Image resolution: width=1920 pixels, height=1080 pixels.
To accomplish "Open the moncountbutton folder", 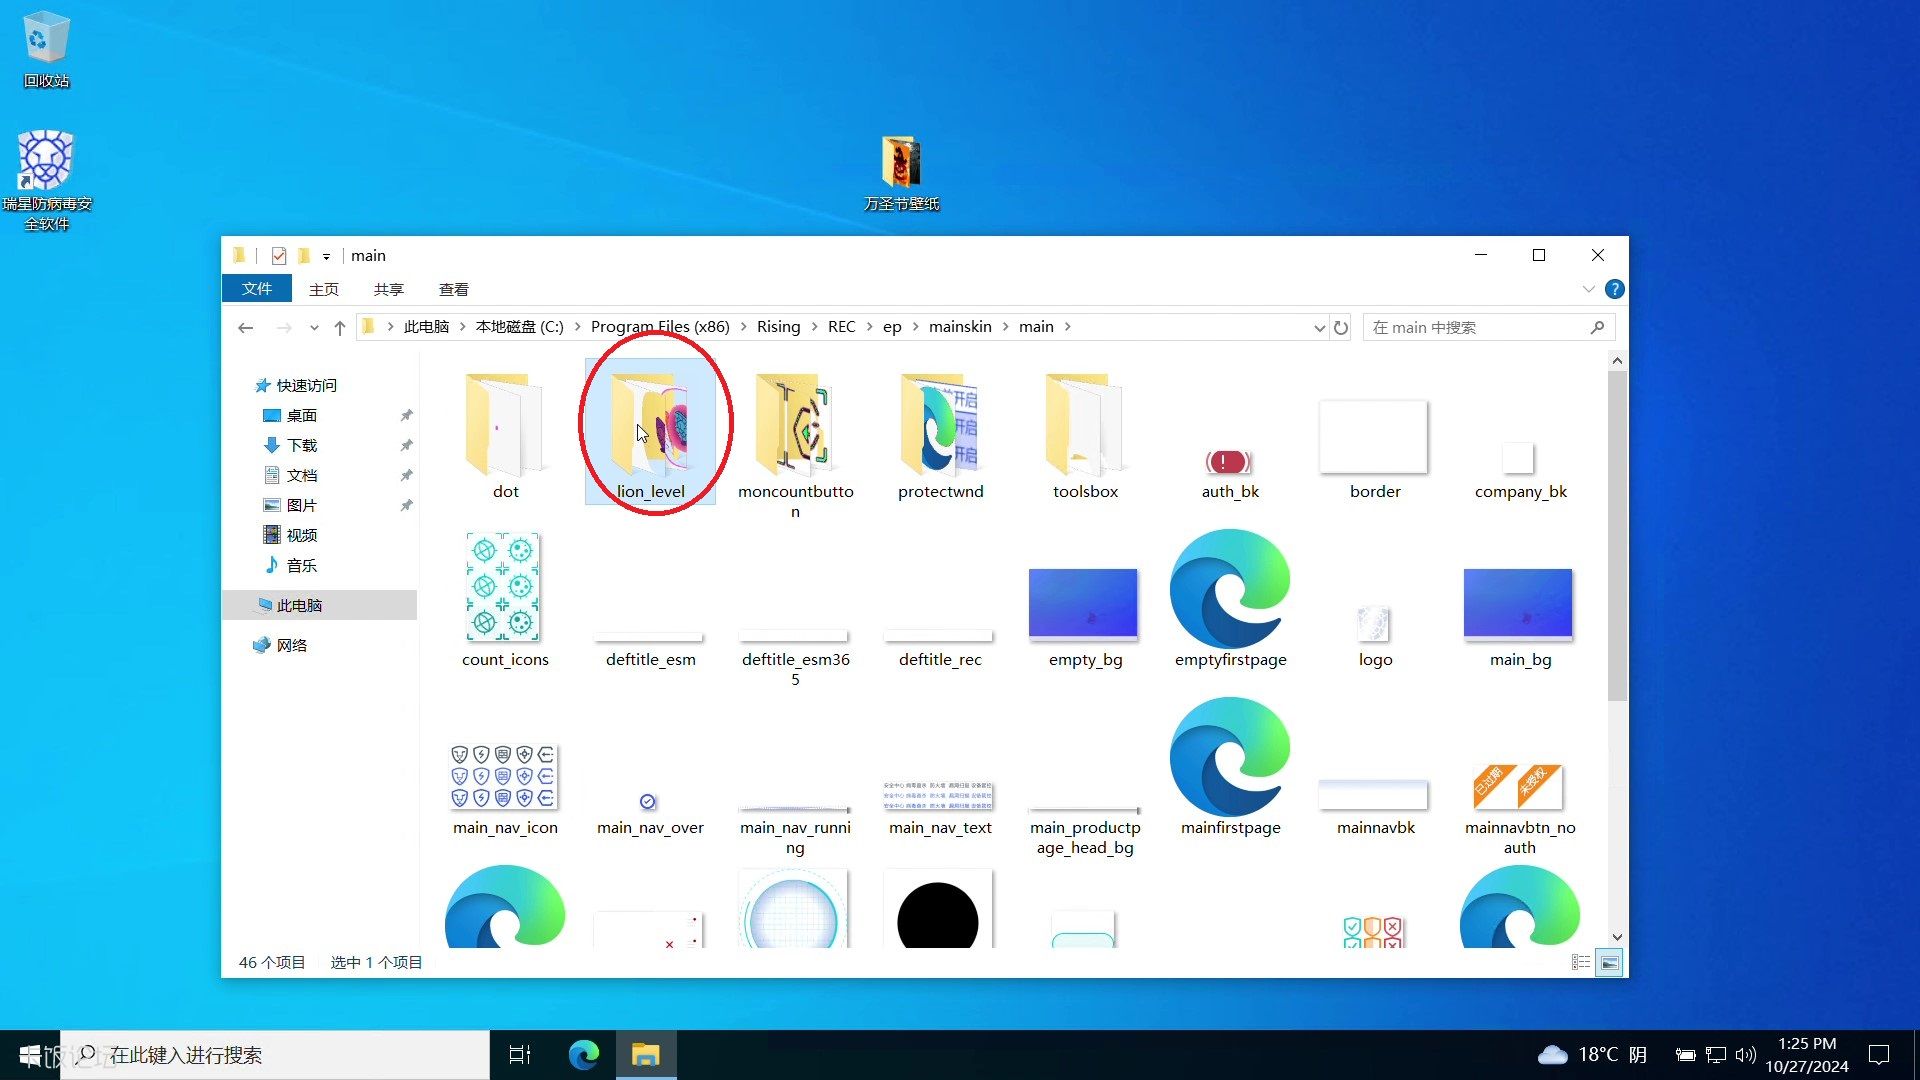I will pos(795,444).
